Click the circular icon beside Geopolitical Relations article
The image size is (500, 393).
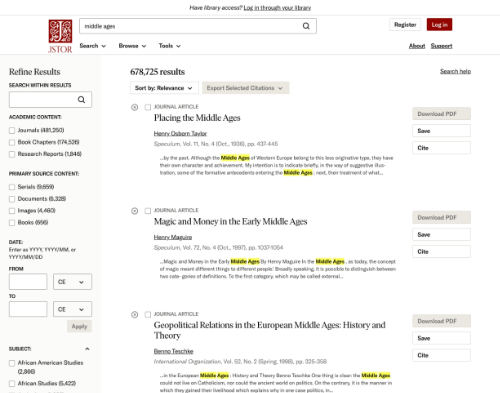(134, 315)
